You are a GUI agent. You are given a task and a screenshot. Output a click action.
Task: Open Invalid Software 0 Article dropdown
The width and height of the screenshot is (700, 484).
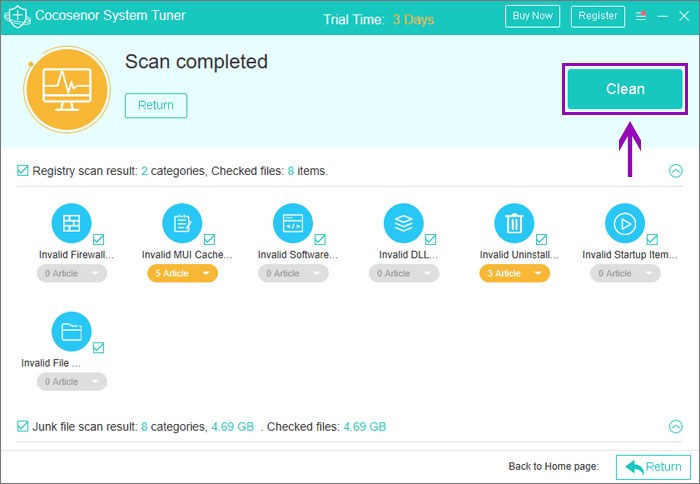coord(293,273)
